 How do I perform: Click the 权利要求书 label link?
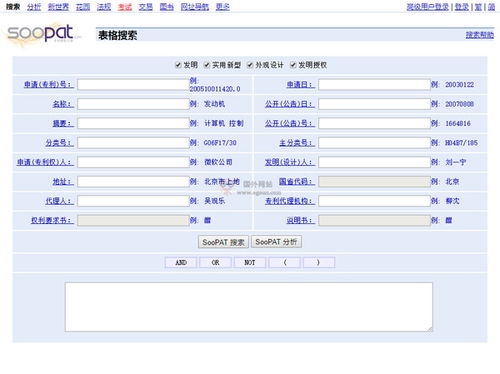[x=53, y=220]
